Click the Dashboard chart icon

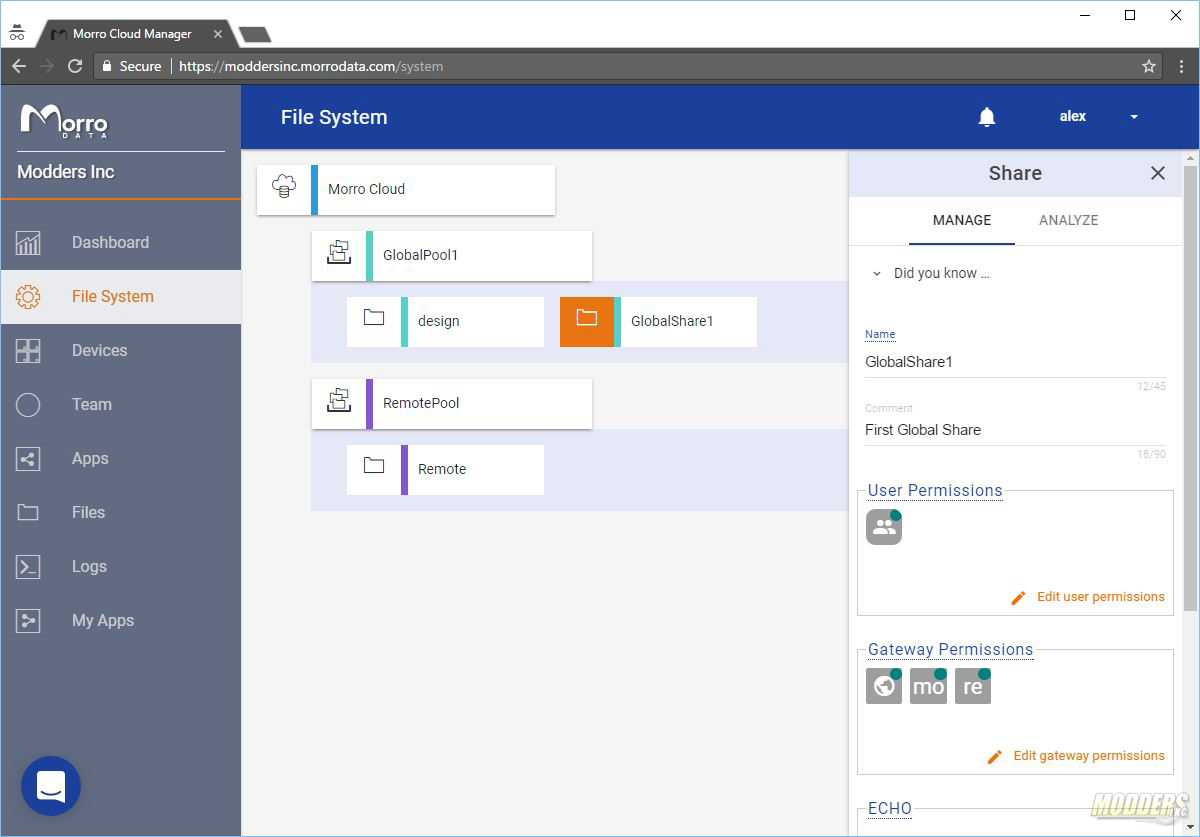pos(28,242)
